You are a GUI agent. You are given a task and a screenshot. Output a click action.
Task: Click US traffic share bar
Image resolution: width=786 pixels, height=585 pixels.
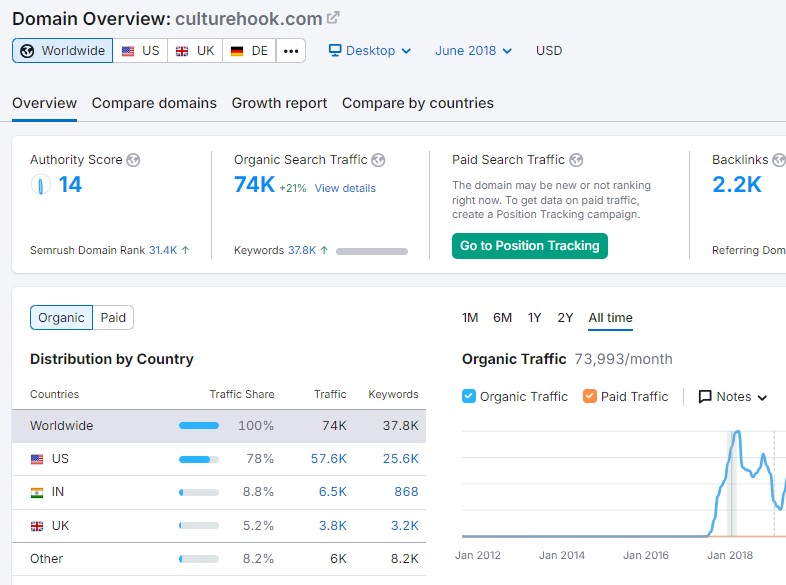tap(199, 459)
